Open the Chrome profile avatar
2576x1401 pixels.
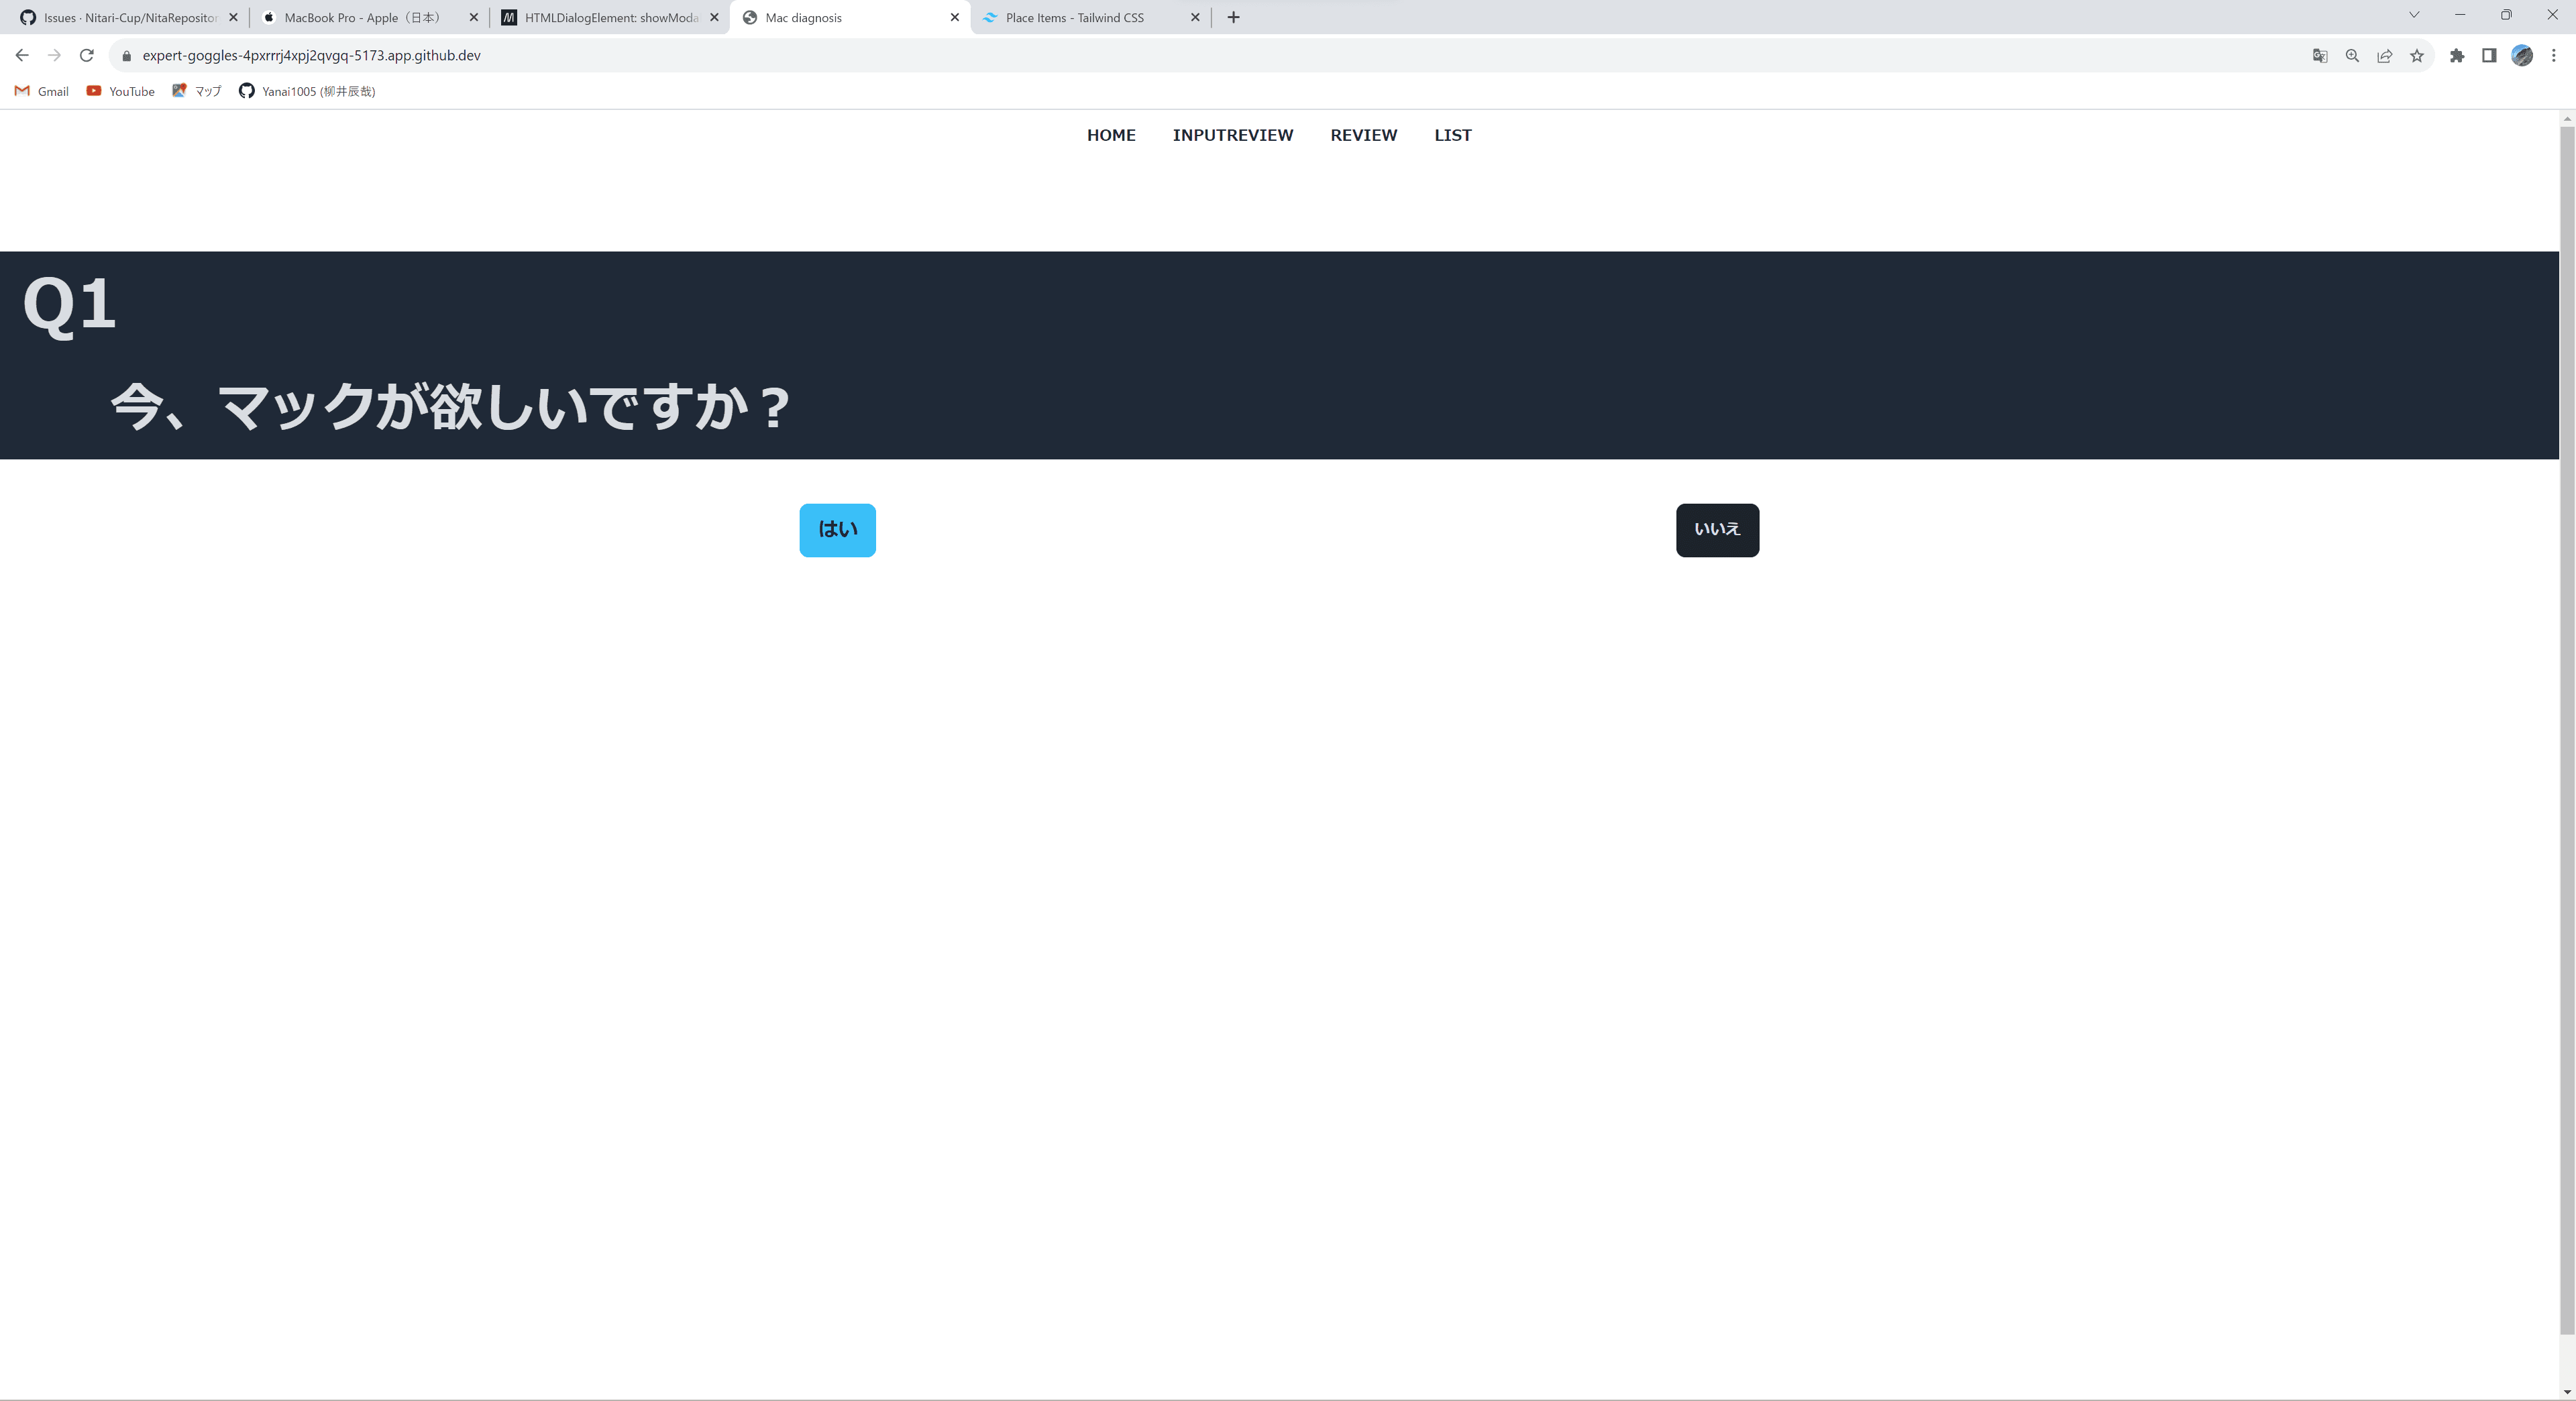point(2522,56)
